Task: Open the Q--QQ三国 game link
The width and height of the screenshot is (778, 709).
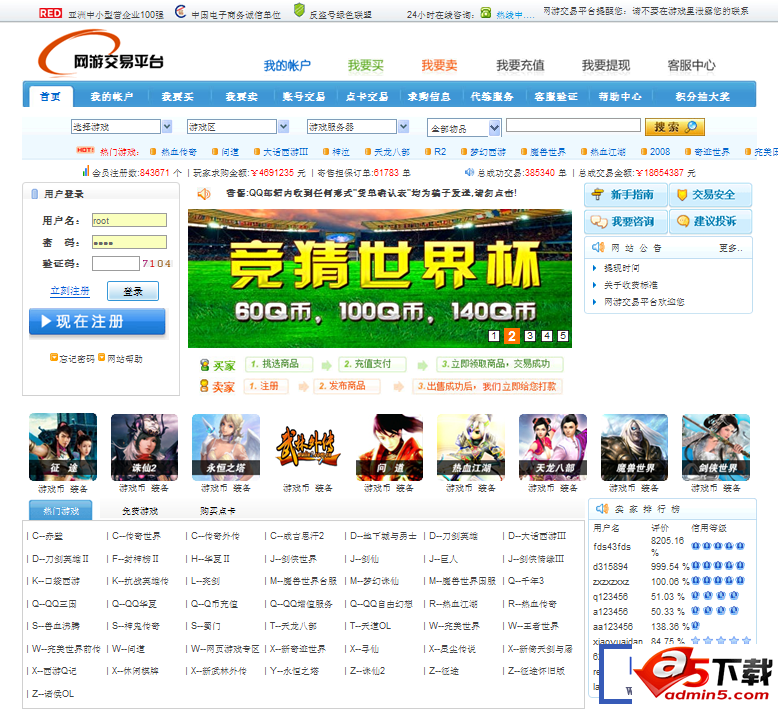Action: coord(54,604)
